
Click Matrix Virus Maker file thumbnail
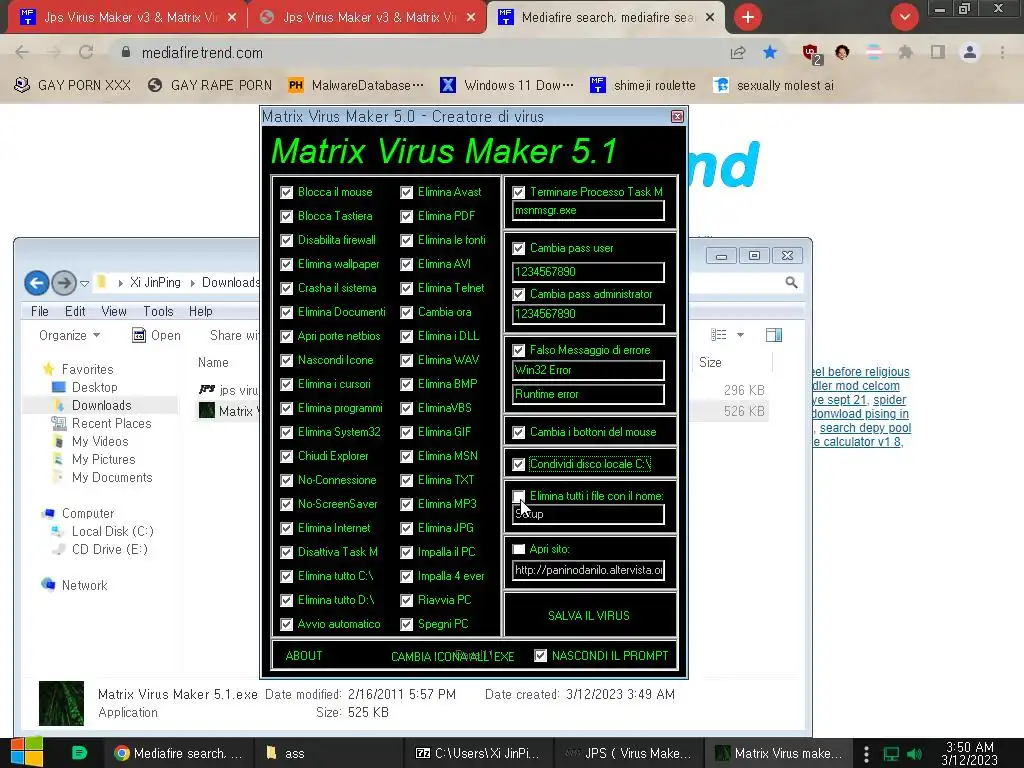coord(61,703)
